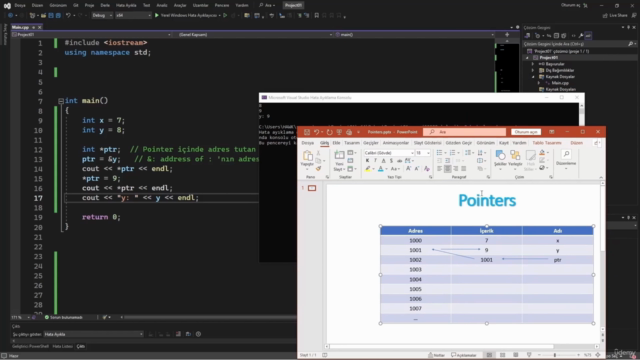The height and width of the screenshot is (360, 640).
Task: Clear all formatting icon in Yazı Tipi group
Action: click(427, 169)
